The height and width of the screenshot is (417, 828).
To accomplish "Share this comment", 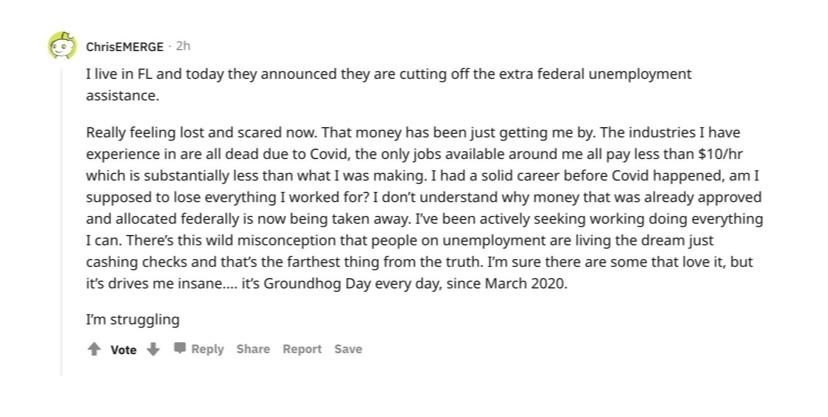I will (253, 349).
